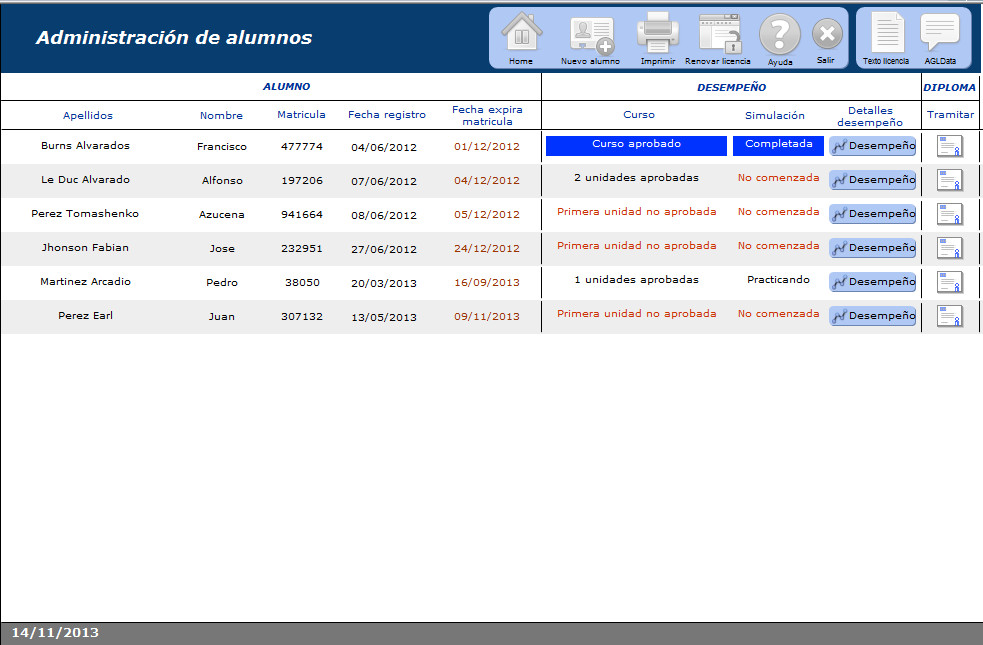
Task: Click matricula number 232951
Action: [x=302, y=248]
